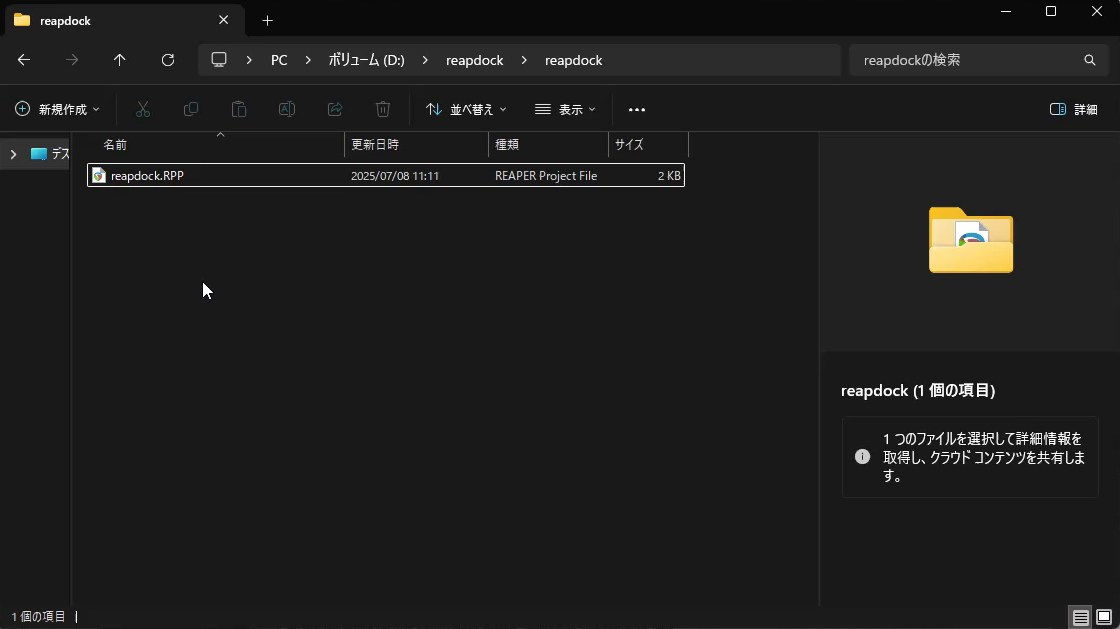The height and width of the screenshot is (629, 1120).
Task: Click the folder icon in reapdock tab
Action: [22, 20]
